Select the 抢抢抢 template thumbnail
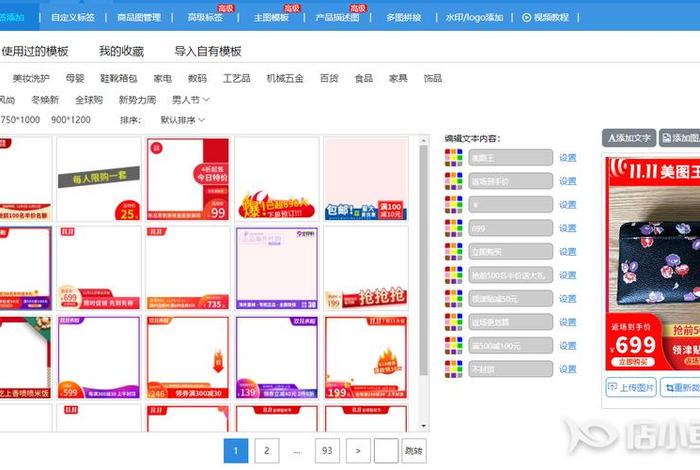This screenshot has height=470, width=700. (x=366, y=268)
